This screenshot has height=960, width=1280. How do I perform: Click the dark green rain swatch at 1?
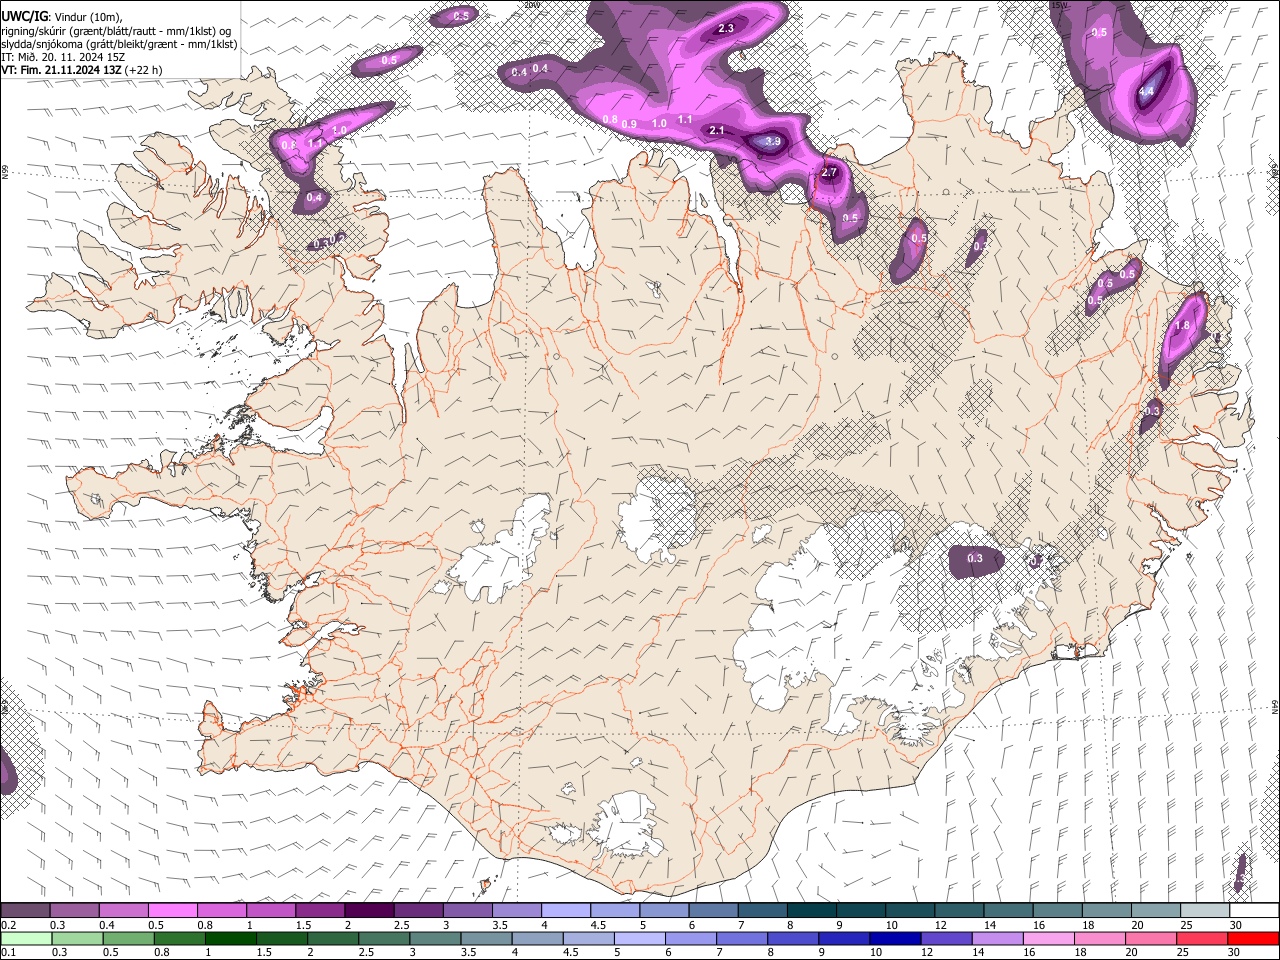[x=230, y=939]
